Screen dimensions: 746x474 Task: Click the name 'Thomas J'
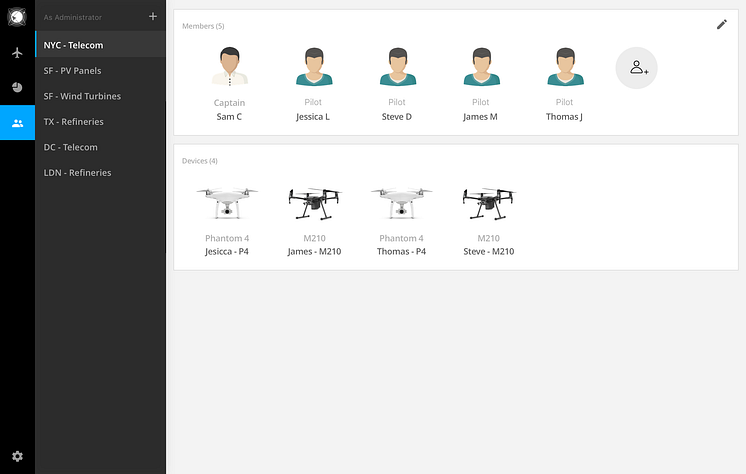coord(564,117)
